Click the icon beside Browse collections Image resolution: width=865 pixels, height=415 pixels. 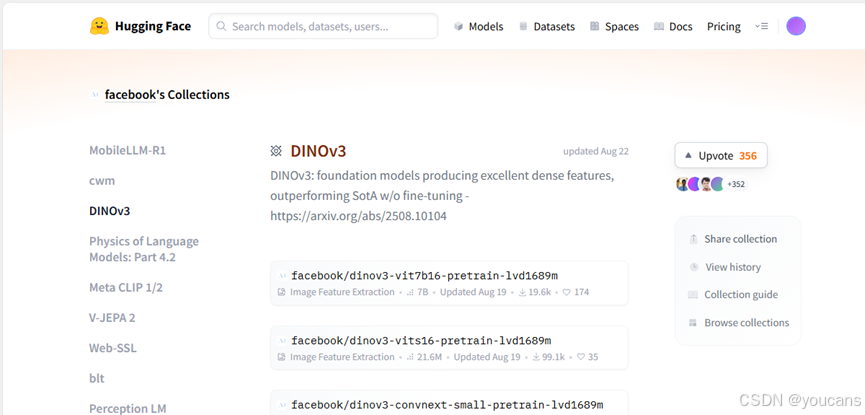[x=693, y=323]
